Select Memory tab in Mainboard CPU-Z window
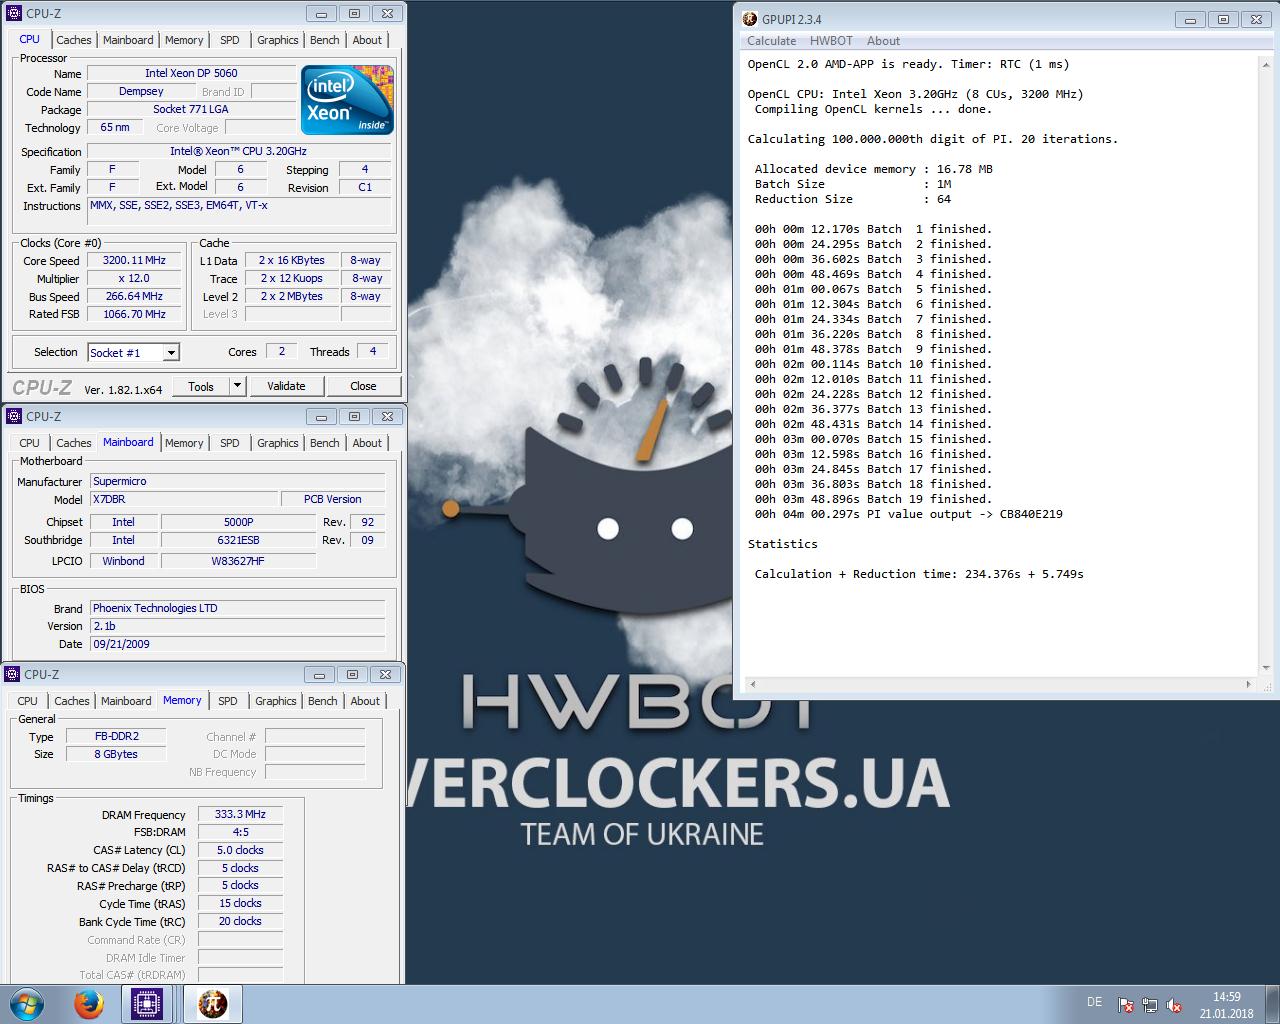Image resolution: width=1280 pixels, height=1024 pixels. (184, 443)
